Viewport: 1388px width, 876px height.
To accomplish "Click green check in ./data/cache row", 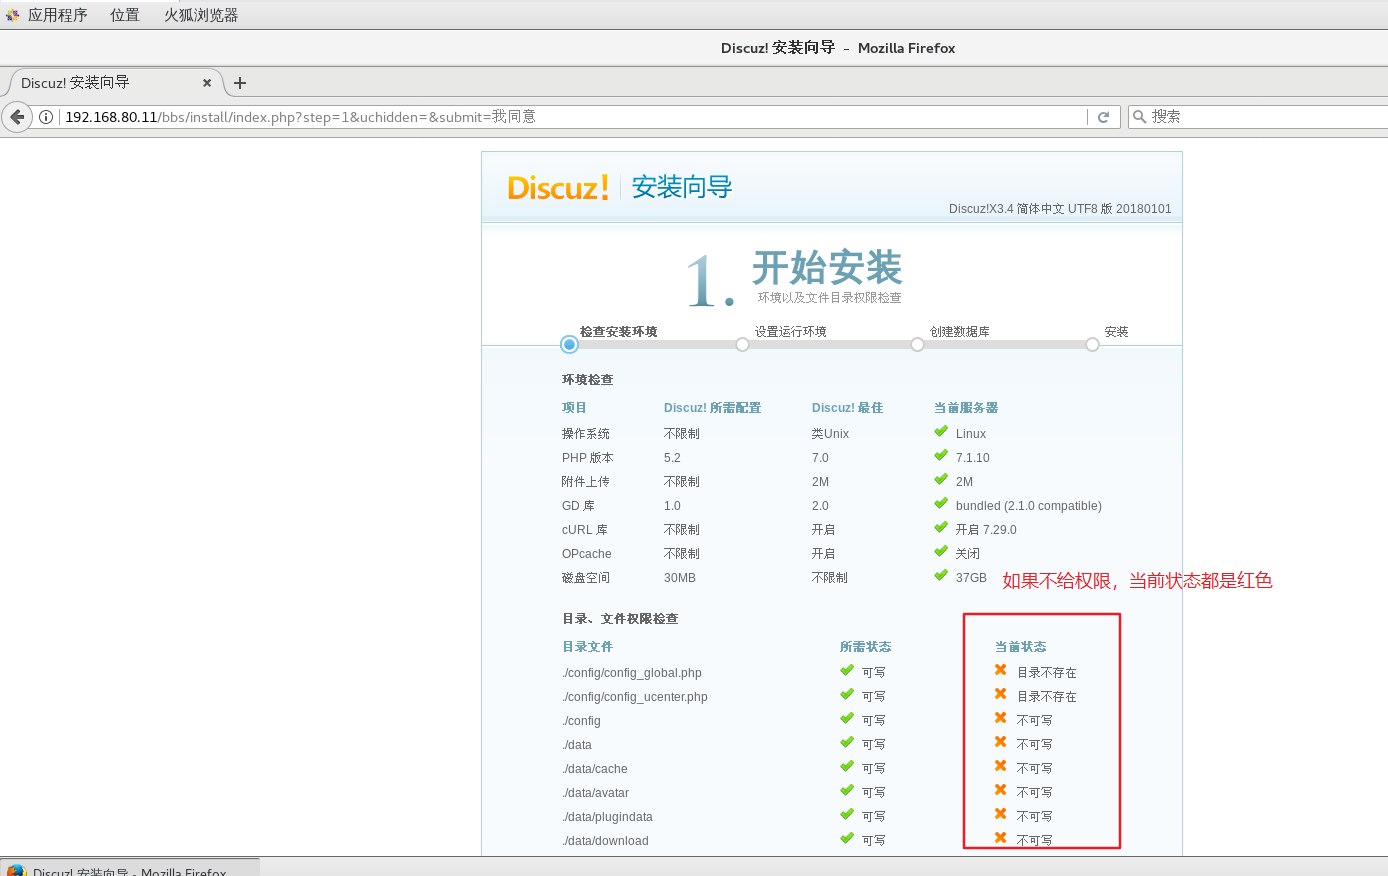I will click(847, 766).
